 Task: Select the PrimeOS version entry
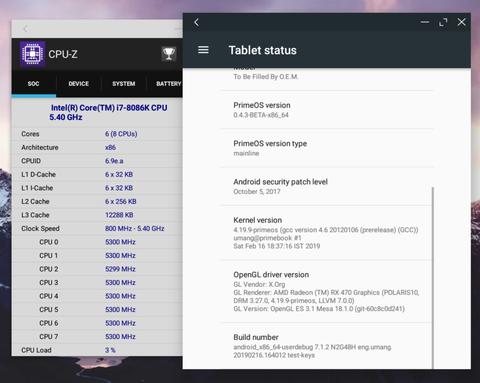[327, 110]
